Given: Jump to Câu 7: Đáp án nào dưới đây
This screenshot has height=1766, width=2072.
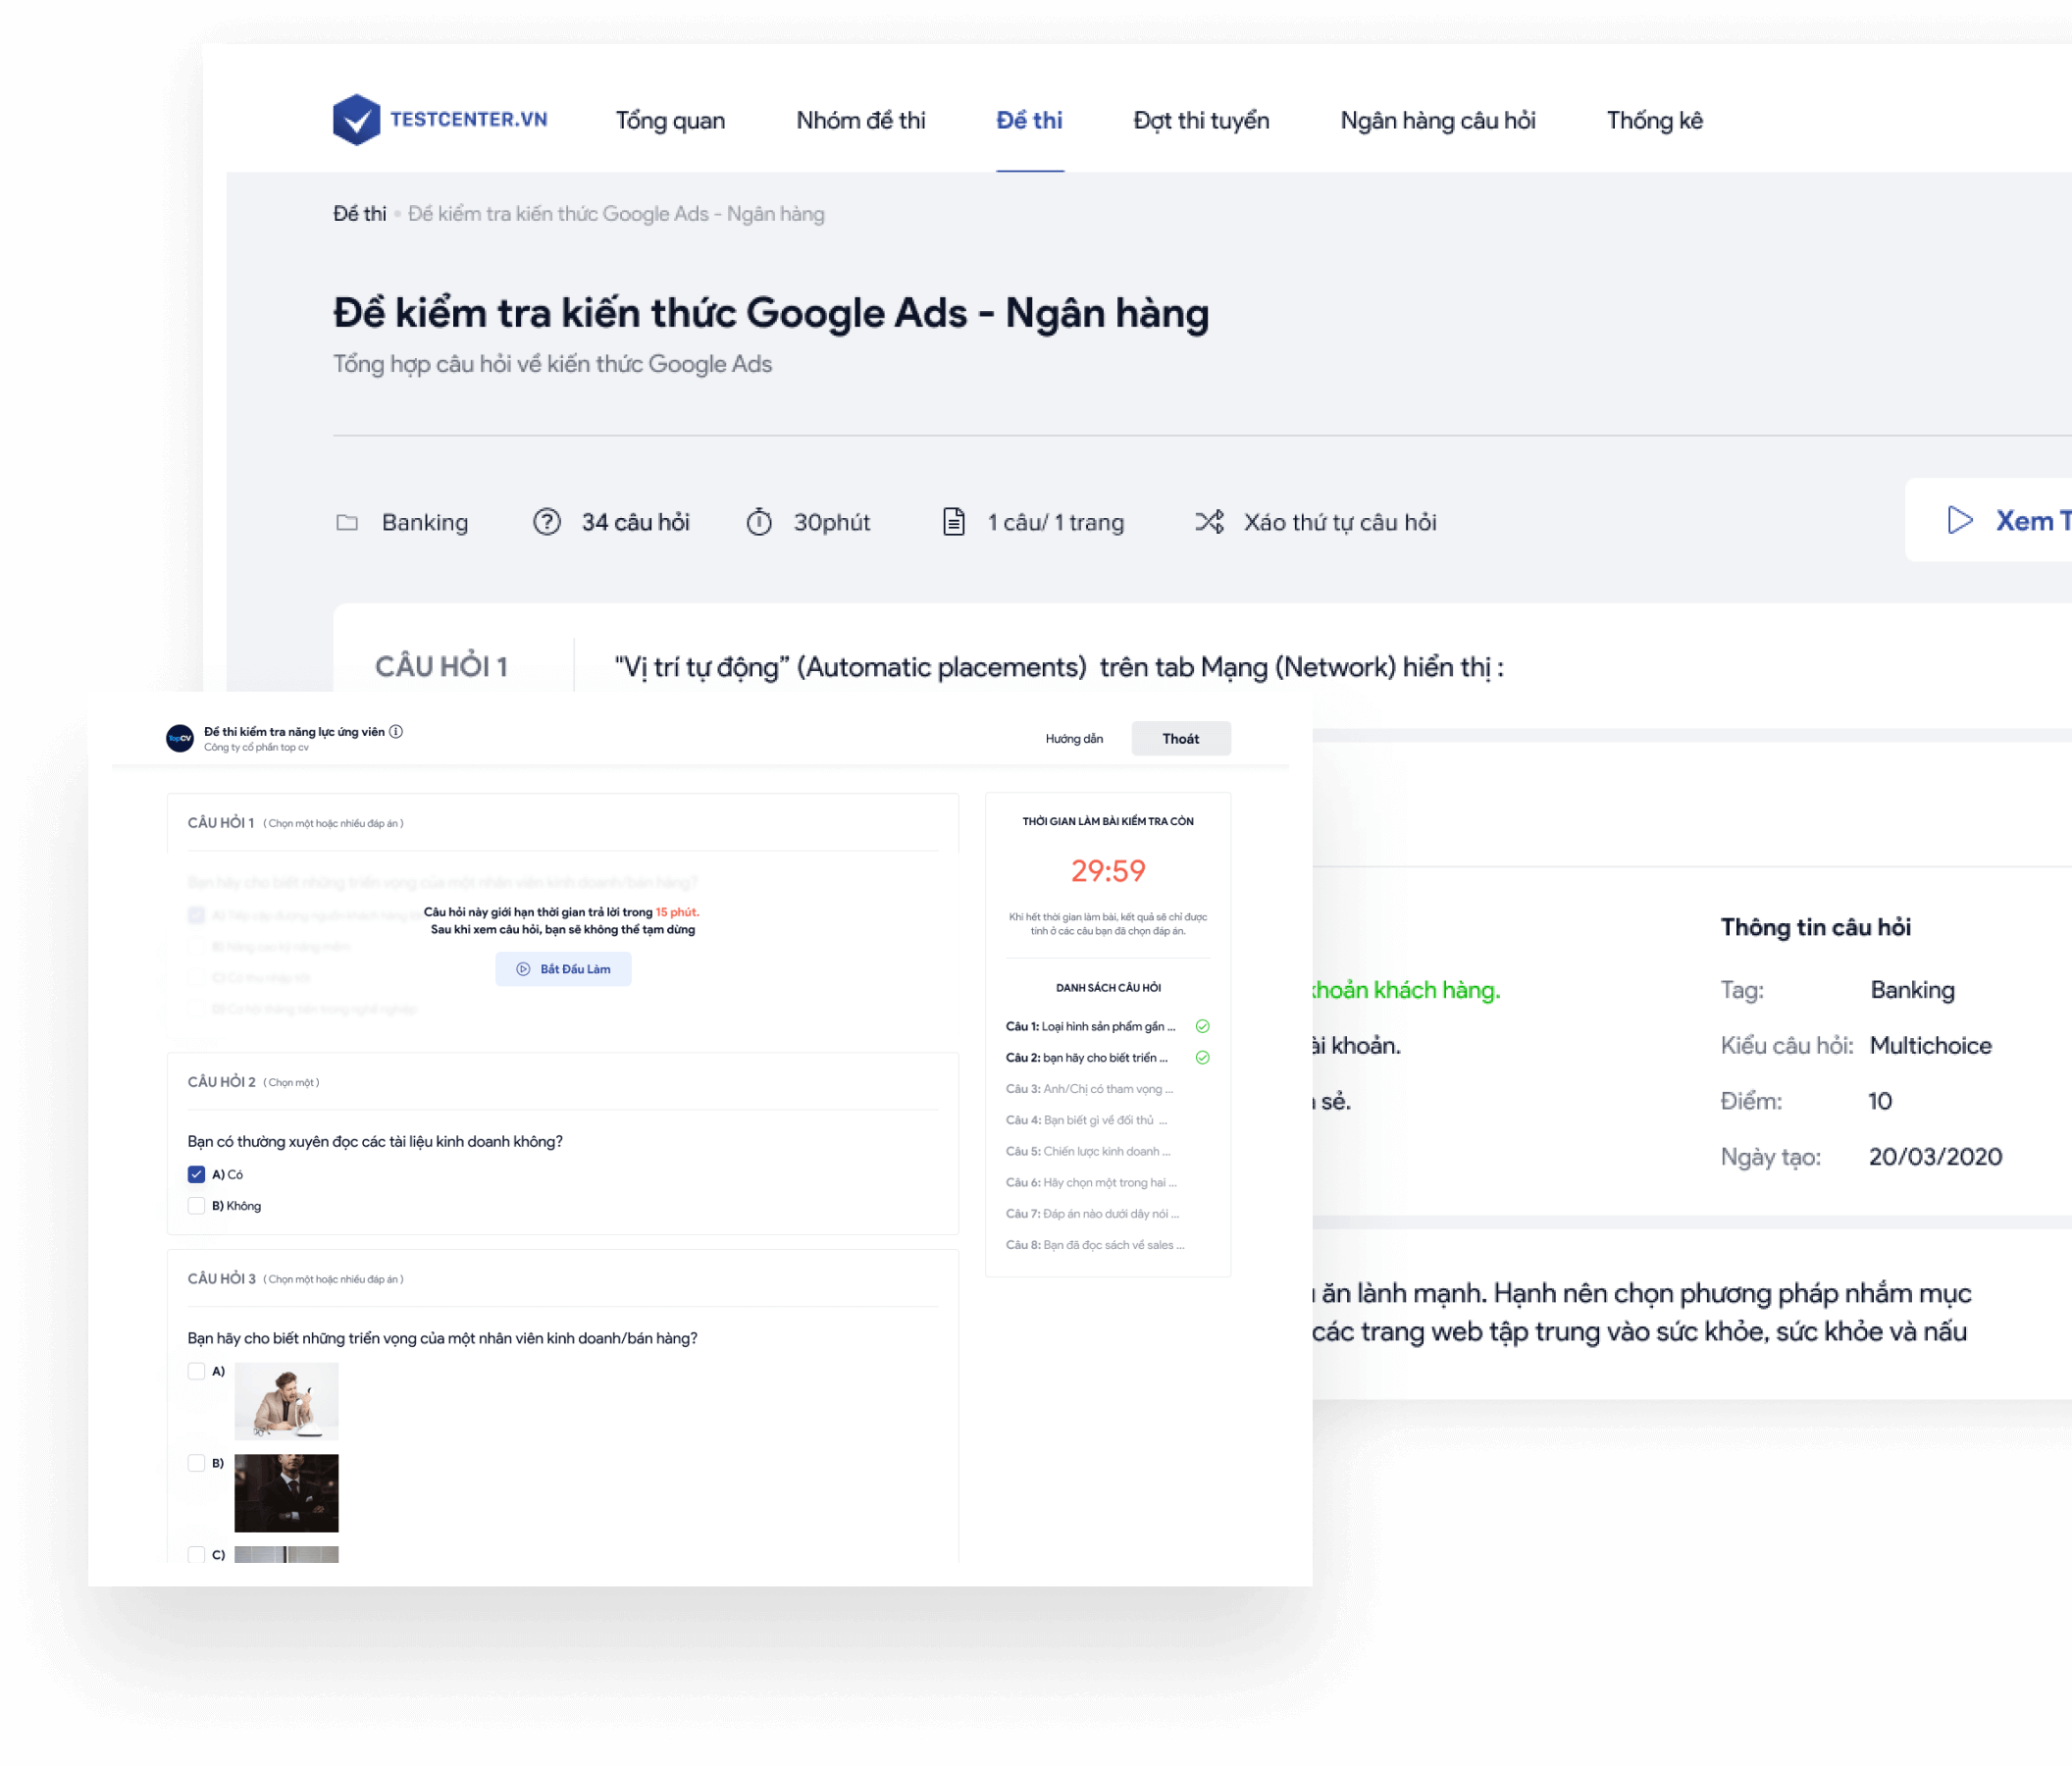Looking at the screenshot, I should point(1092,1214).
